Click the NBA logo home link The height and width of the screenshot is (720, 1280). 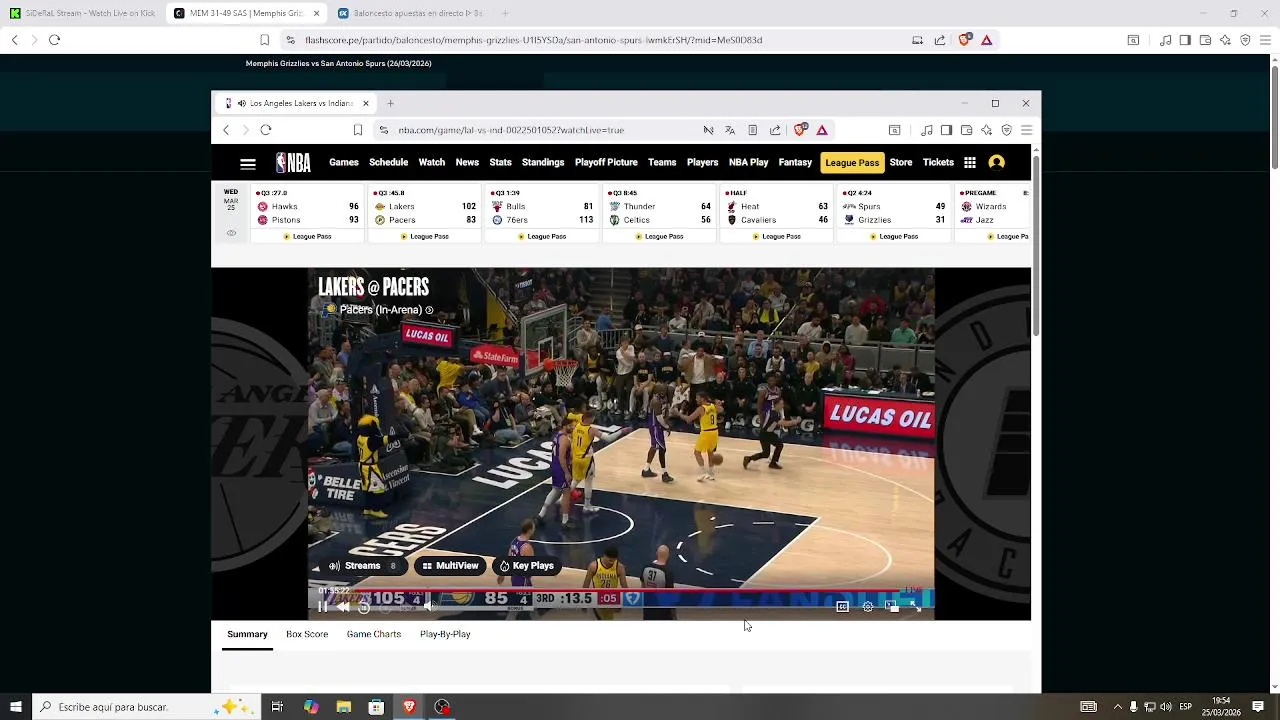pos(293,163)
